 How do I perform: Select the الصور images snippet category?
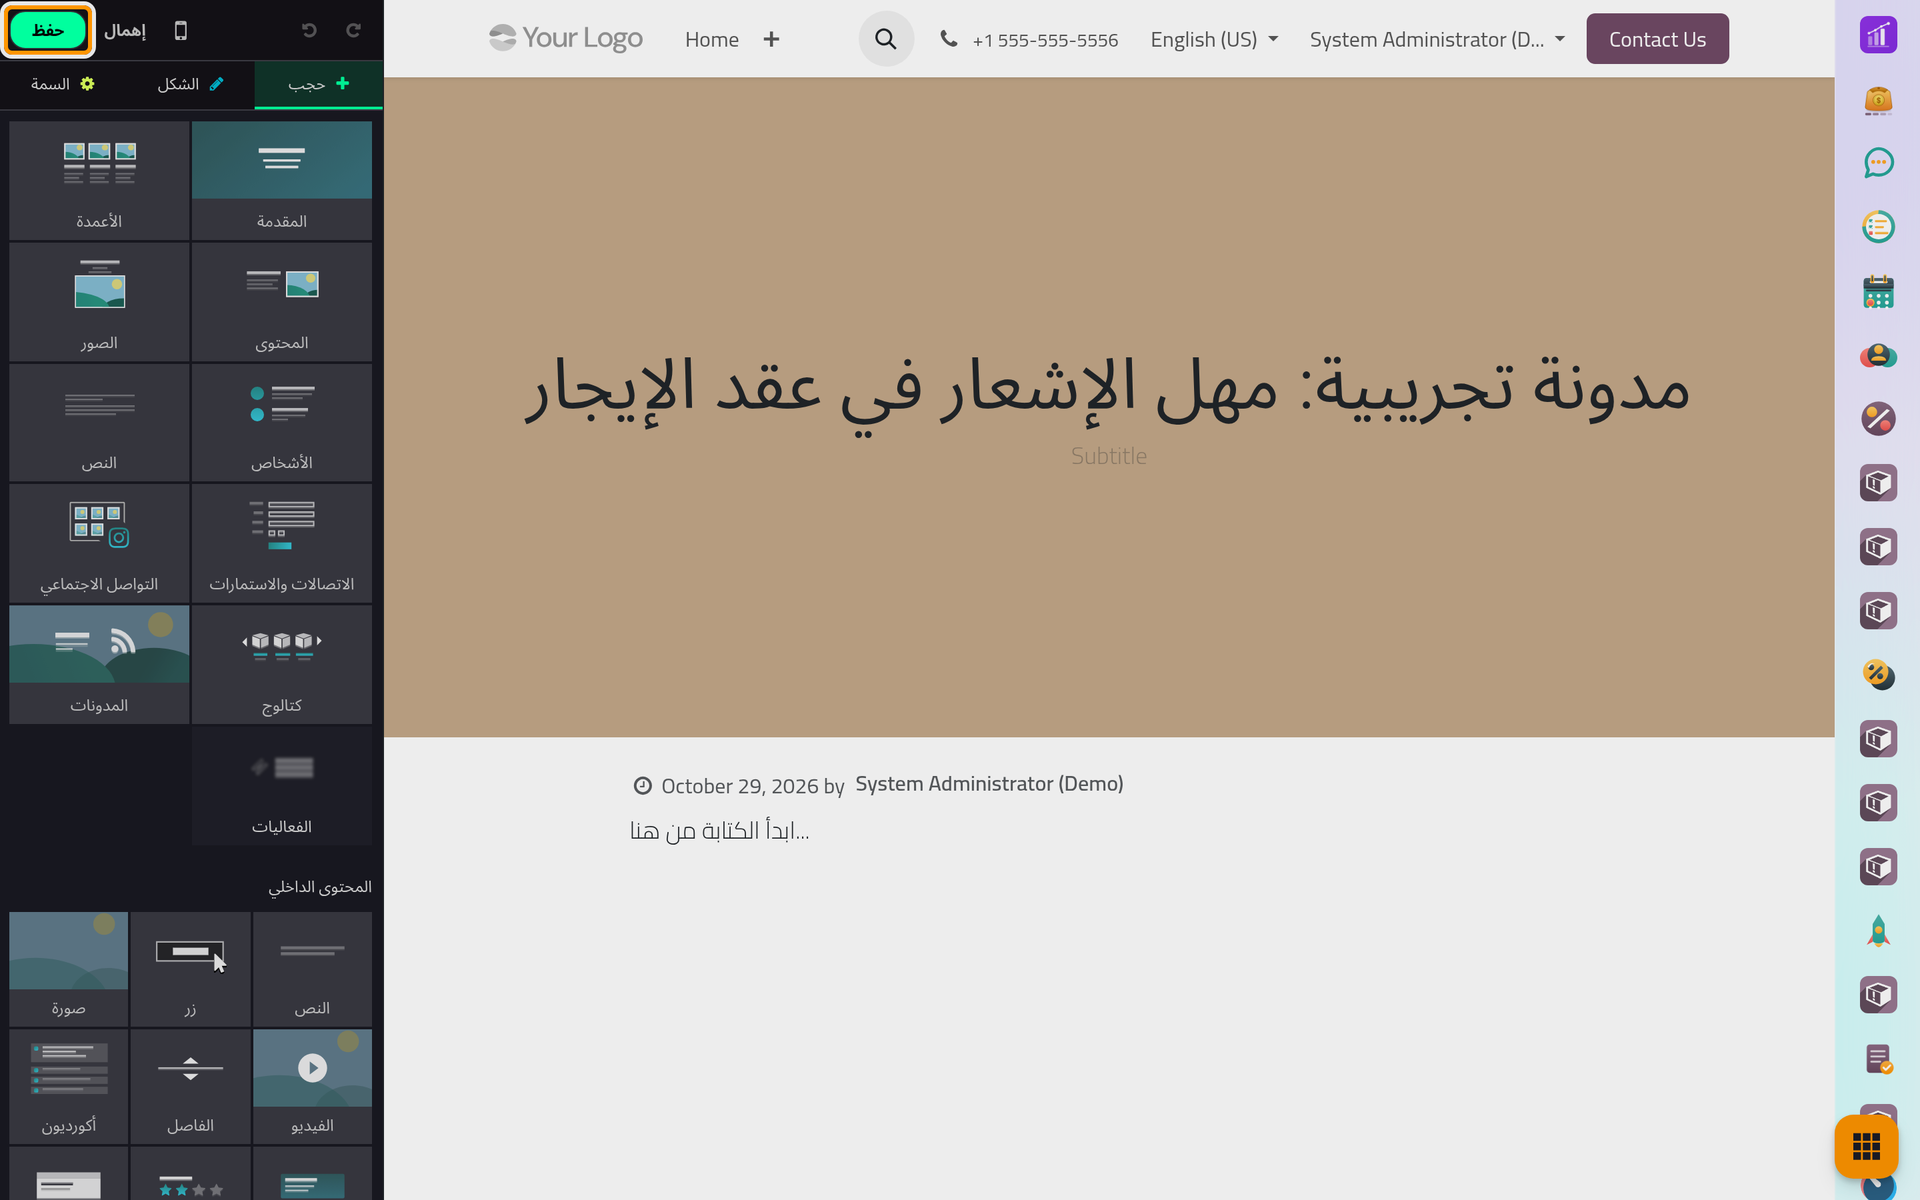pos(99,302)
